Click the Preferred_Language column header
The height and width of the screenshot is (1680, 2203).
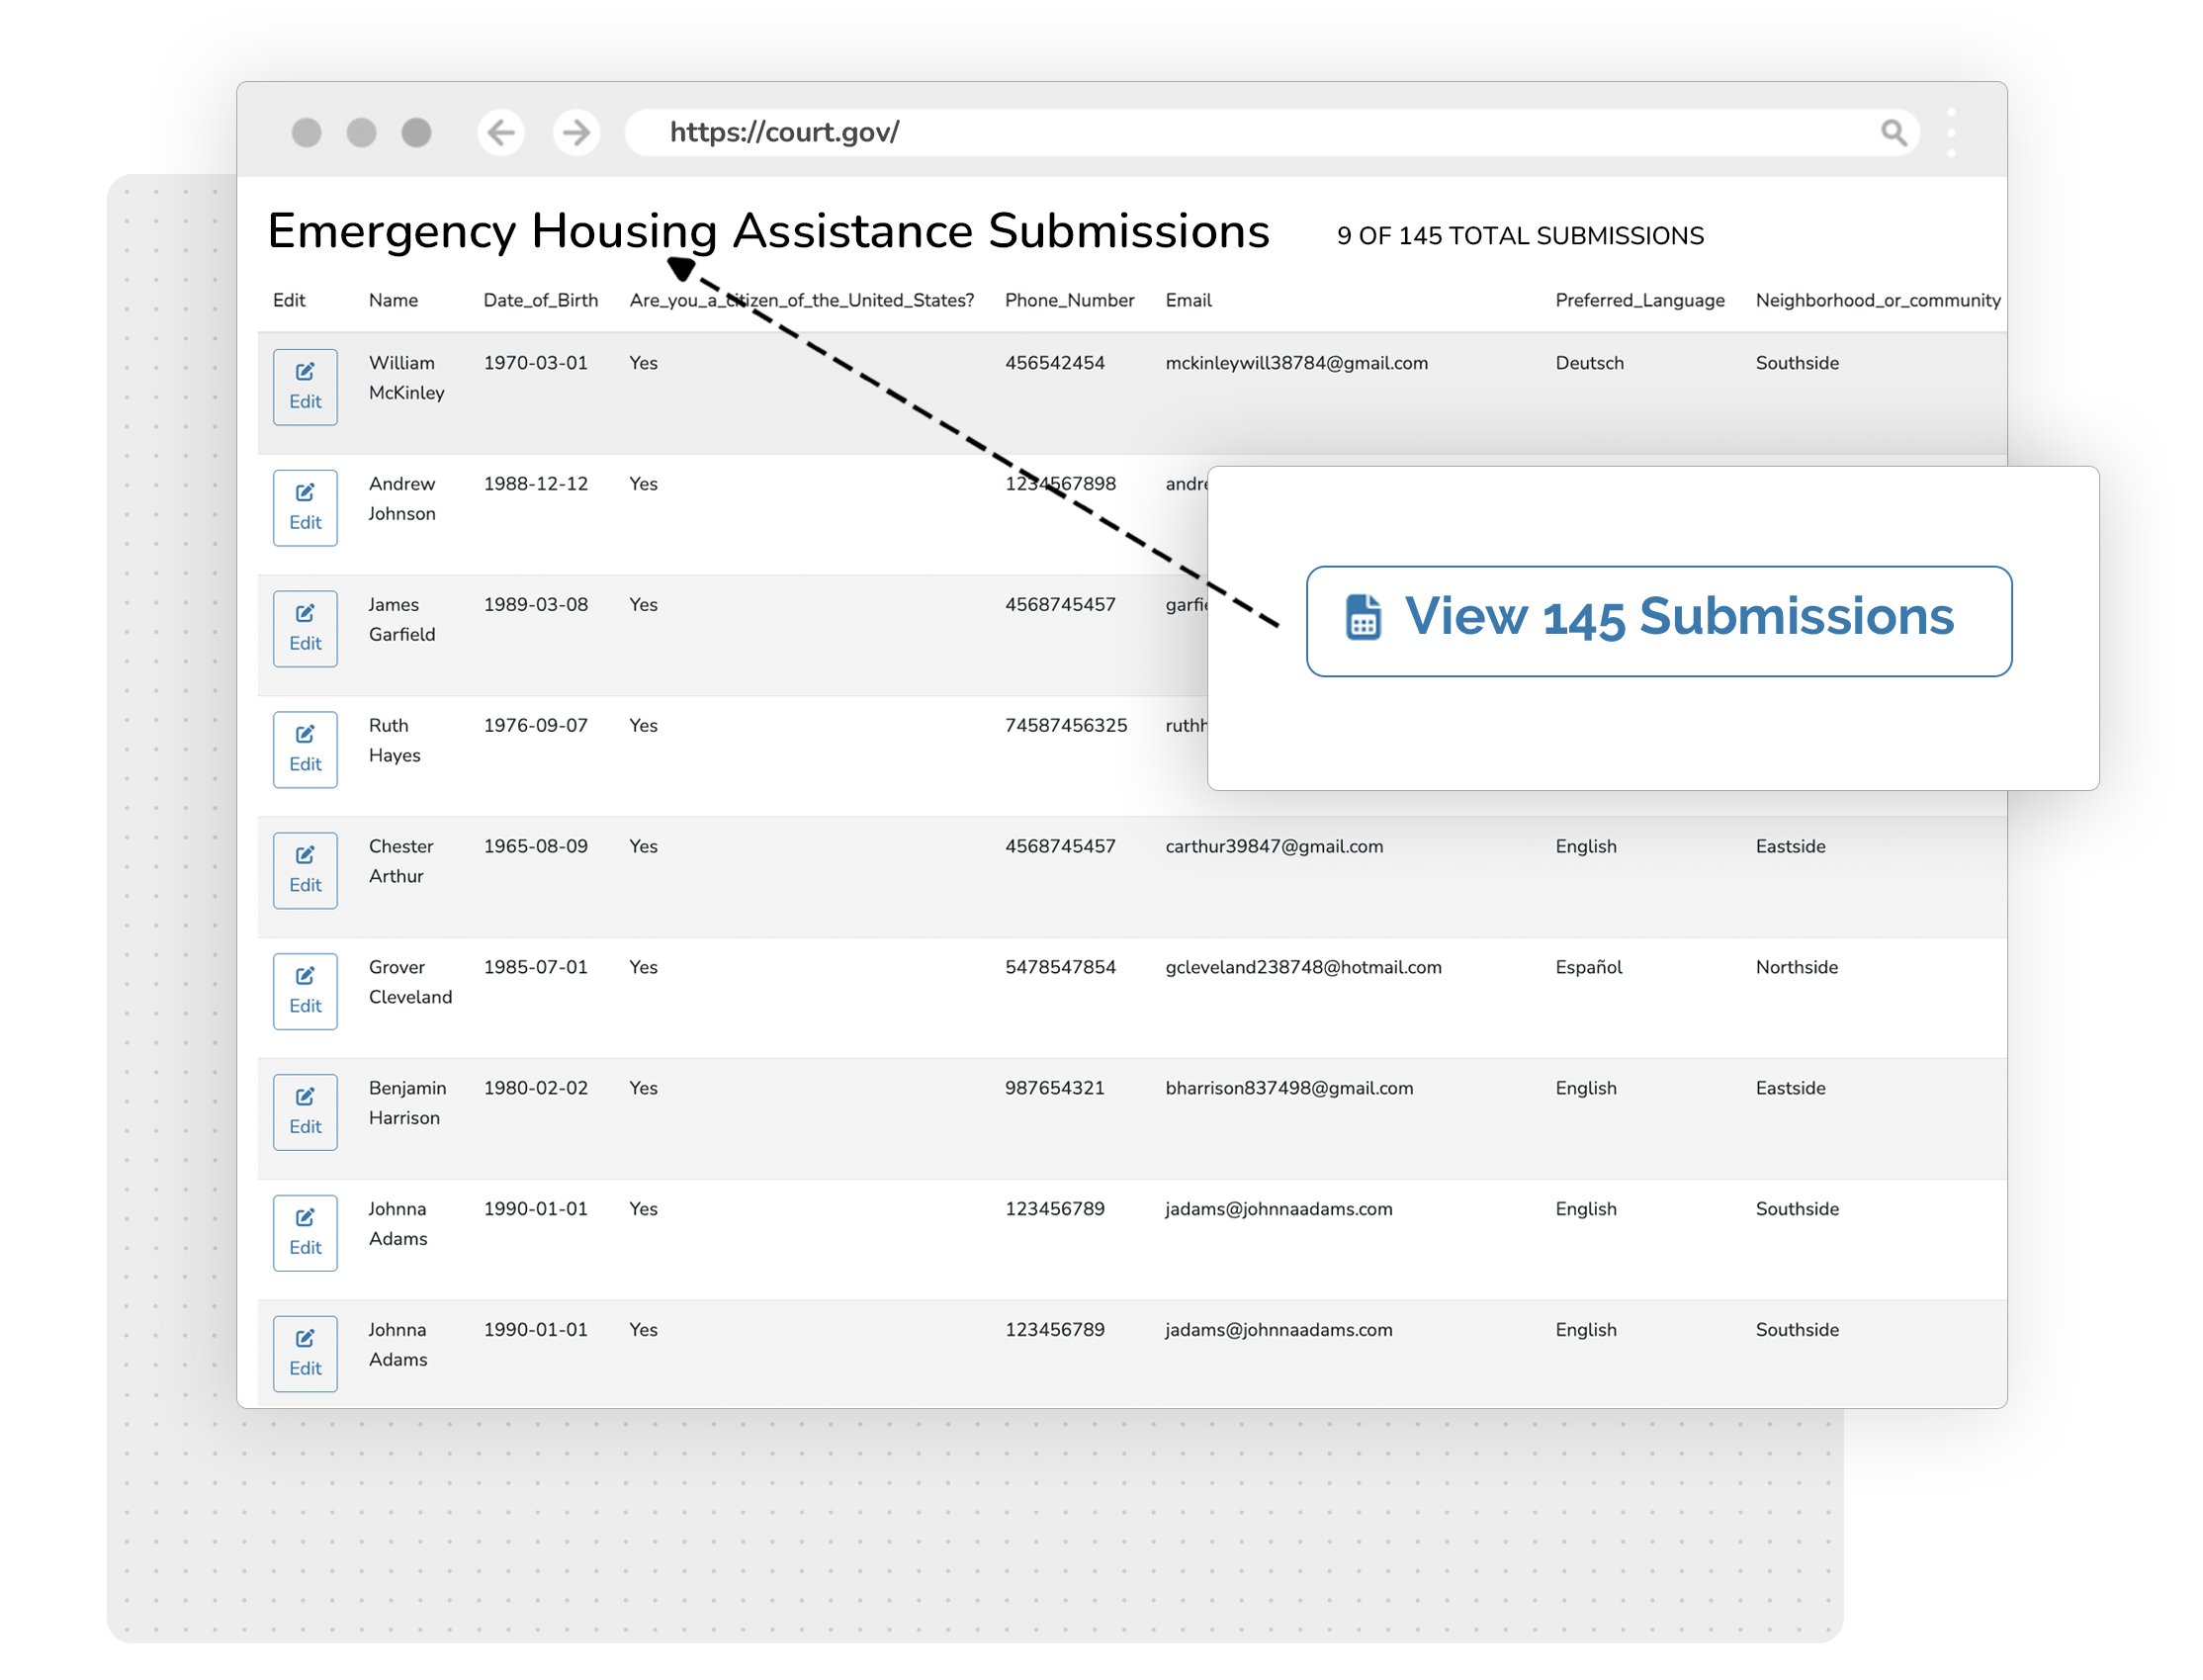[x=1639, y=300]
